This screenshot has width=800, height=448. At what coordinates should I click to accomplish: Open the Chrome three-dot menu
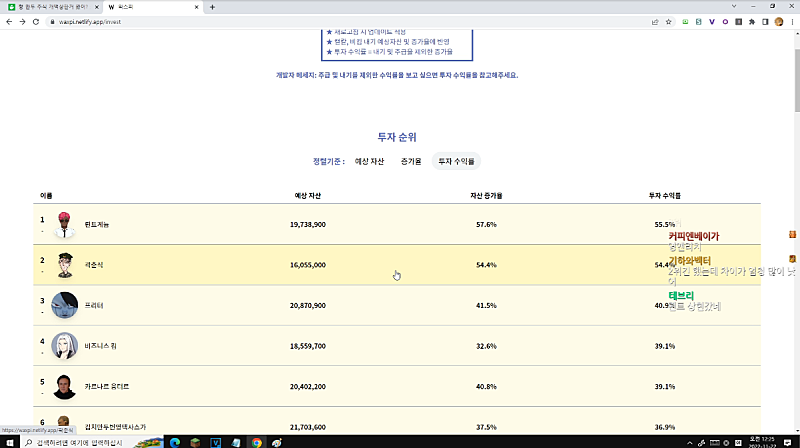(x=789, y=21)
